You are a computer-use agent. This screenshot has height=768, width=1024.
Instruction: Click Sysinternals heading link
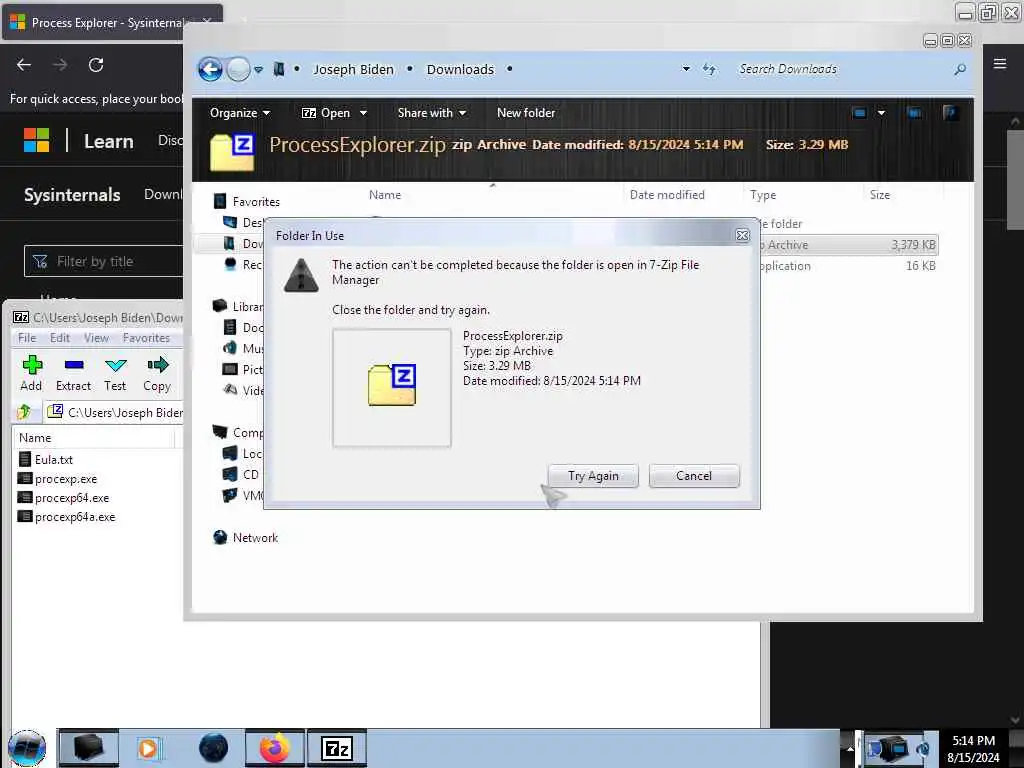(x=72, y=195)
